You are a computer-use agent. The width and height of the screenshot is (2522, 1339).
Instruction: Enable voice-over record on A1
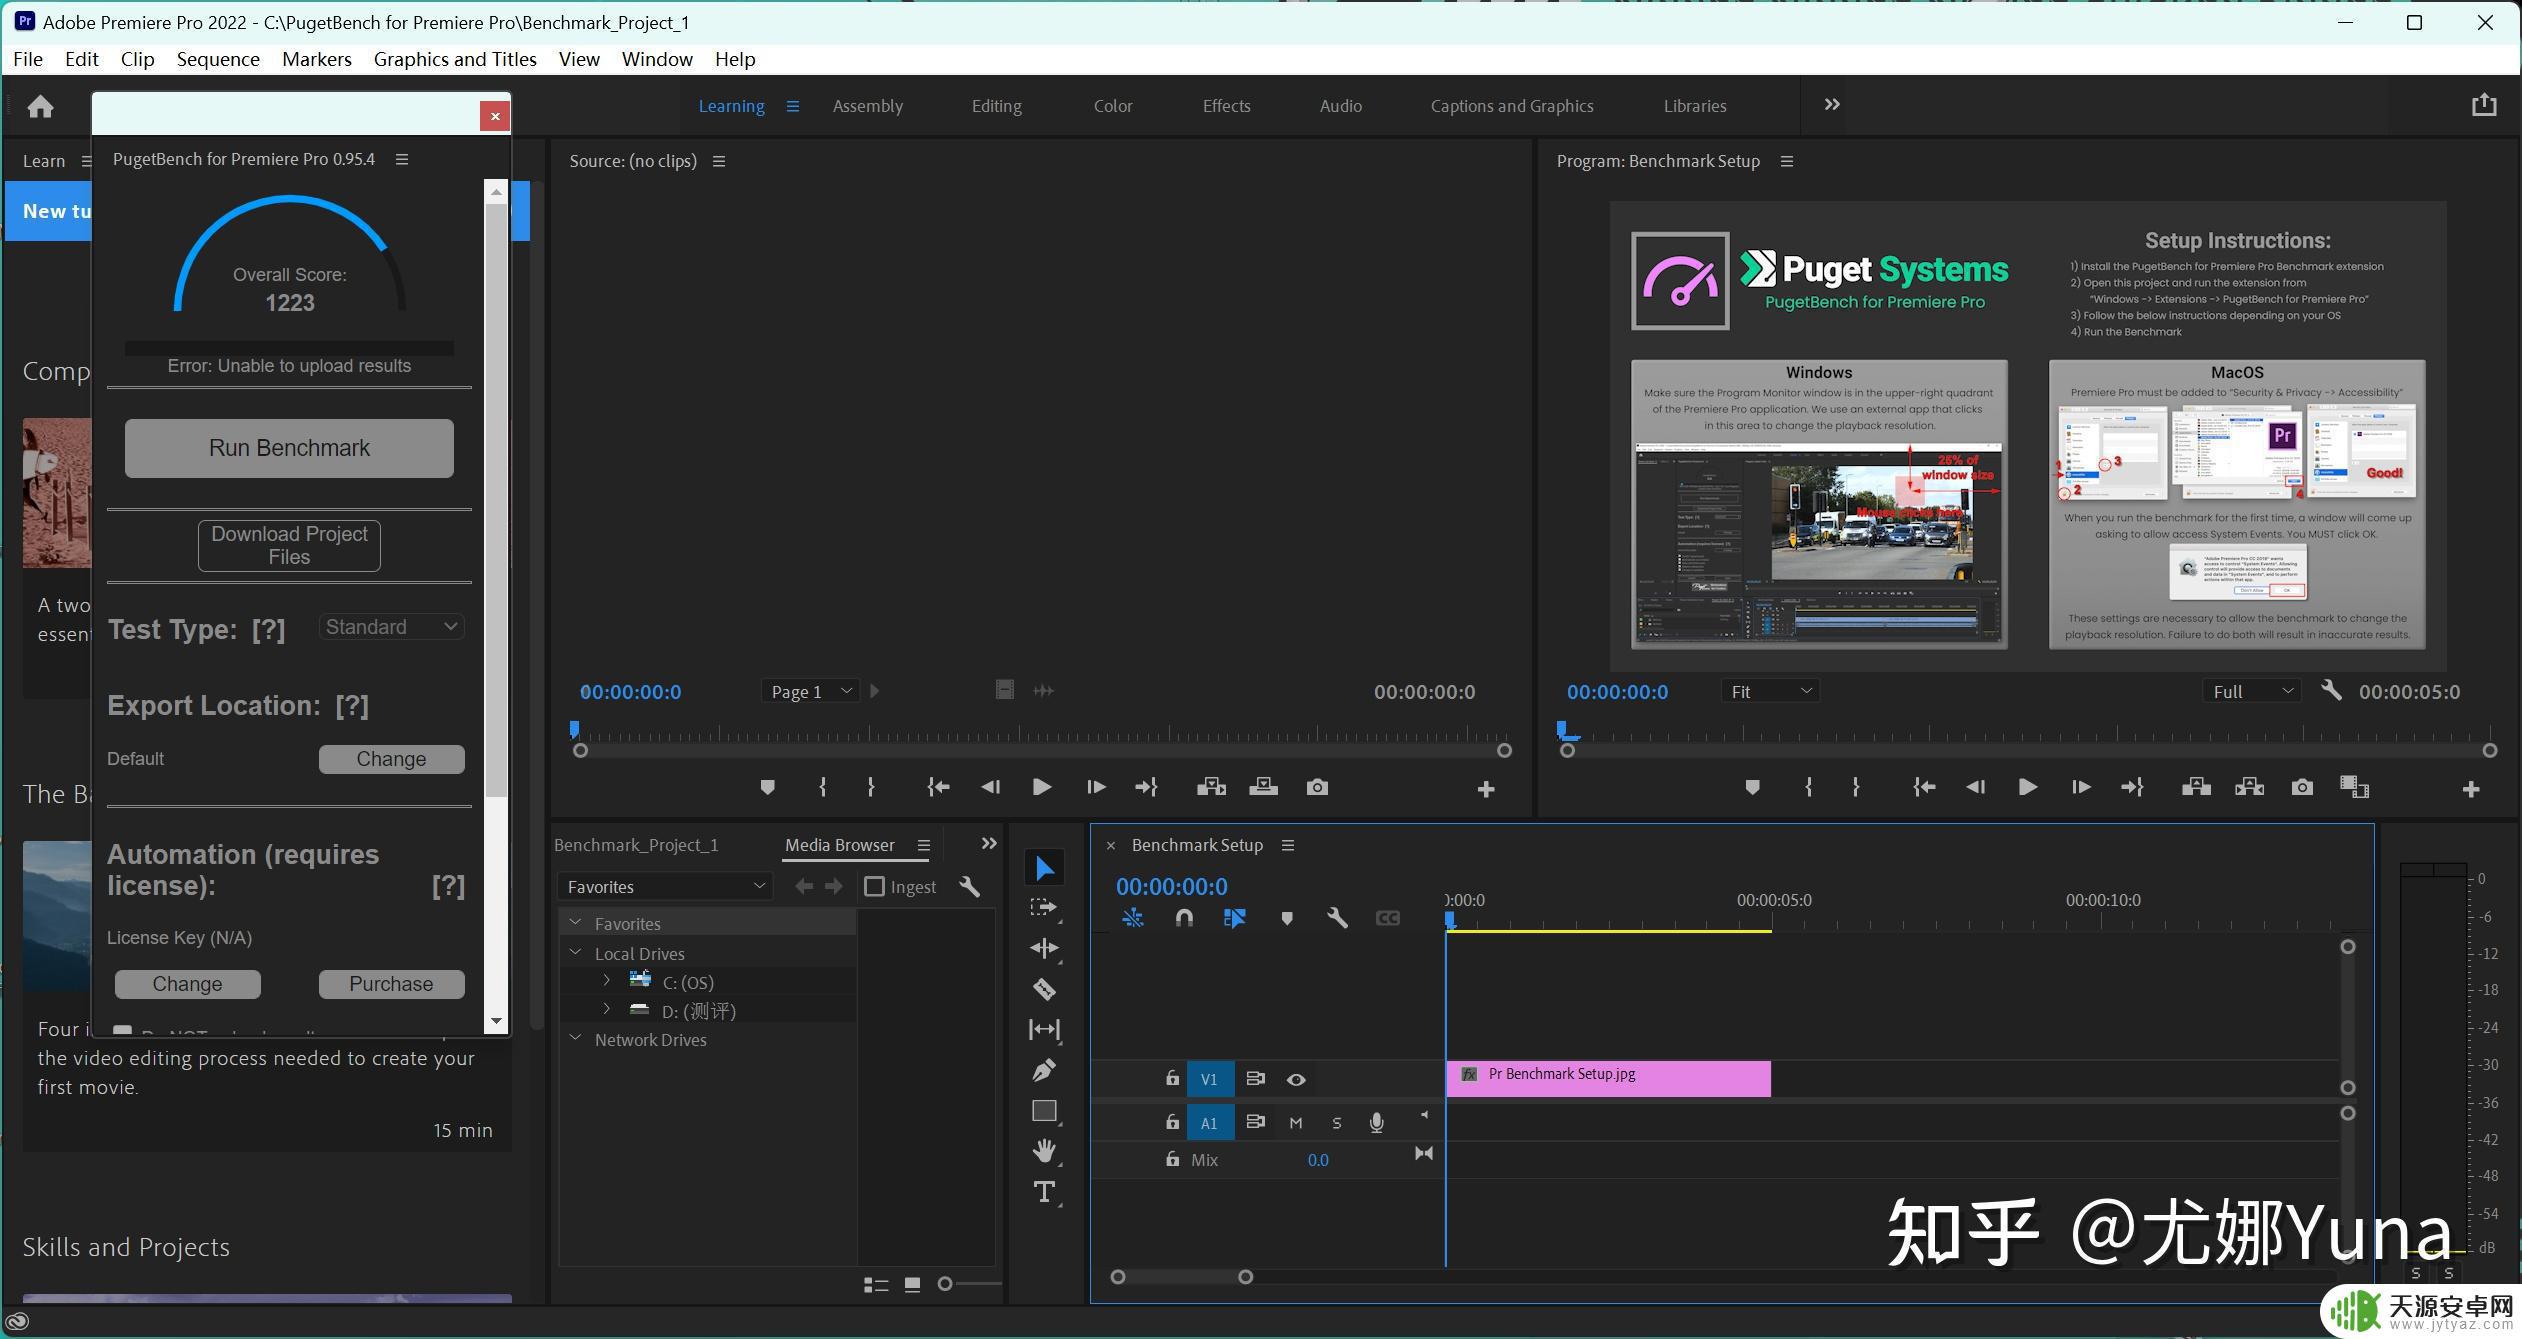[1376, 1123]
